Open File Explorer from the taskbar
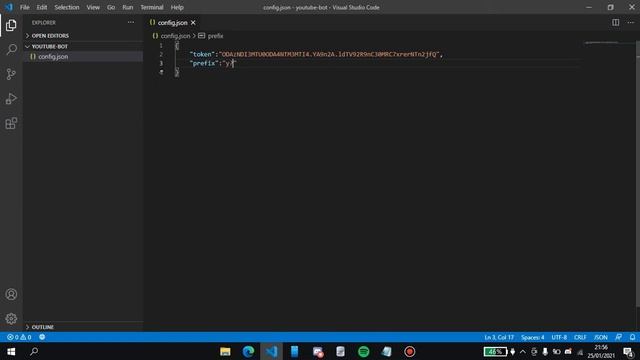The width and height of the screenshot is (640, 360). coord(225,351)
